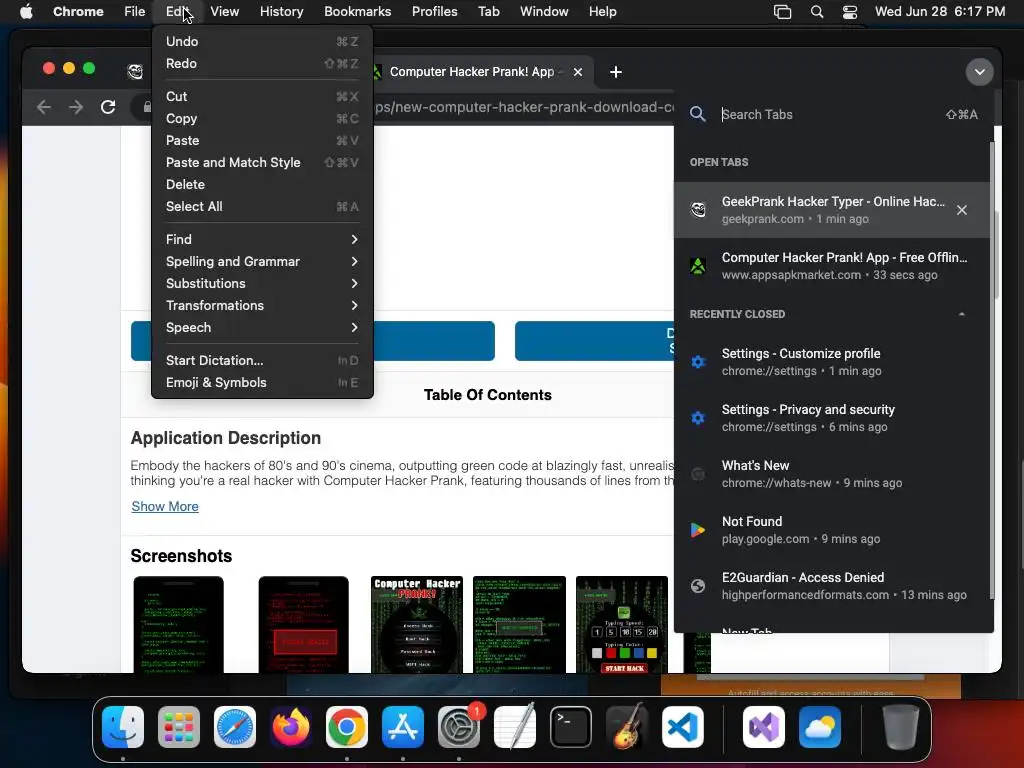The width and height of the screenshot is (1024, 768).
Task: Click the Apple menu icon
Action: [x=26, y=11]
